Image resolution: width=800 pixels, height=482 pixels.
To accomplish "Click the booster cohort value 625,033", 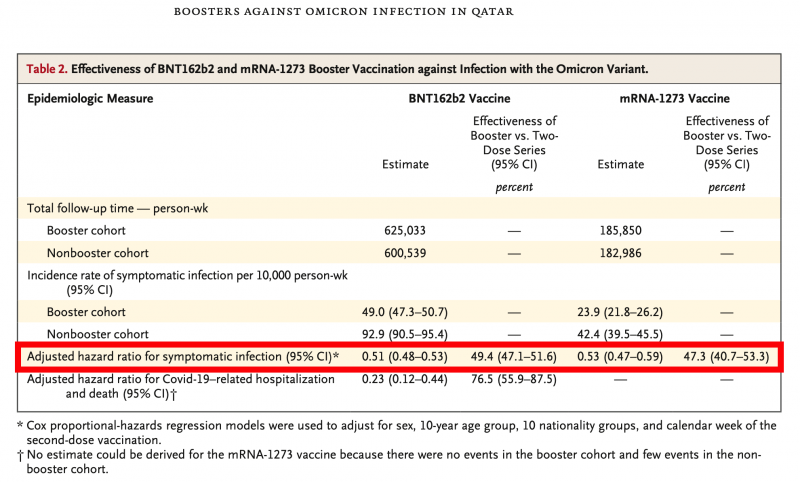I will (407, 230).
